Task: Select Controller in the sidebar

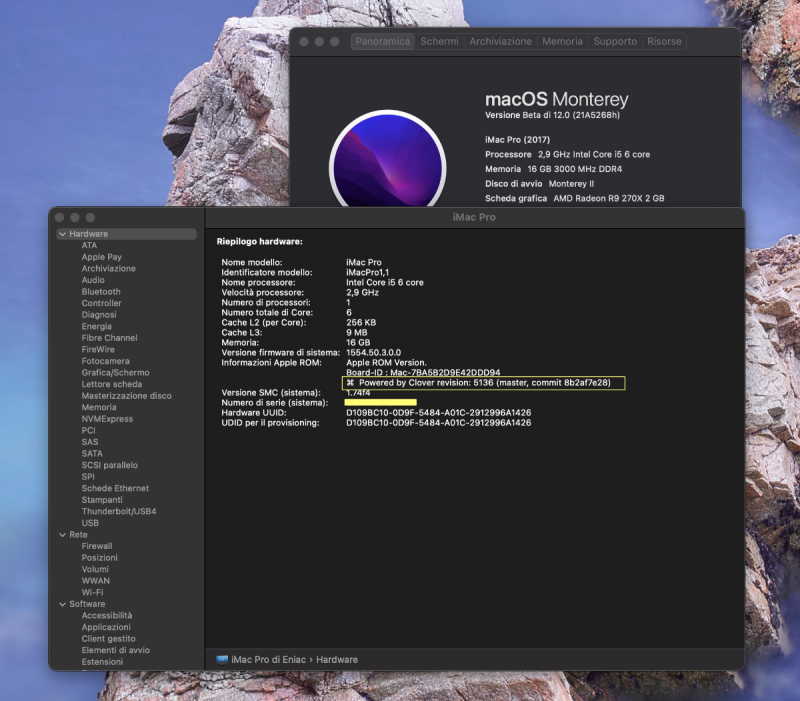Action: click(x=102, y=303)
